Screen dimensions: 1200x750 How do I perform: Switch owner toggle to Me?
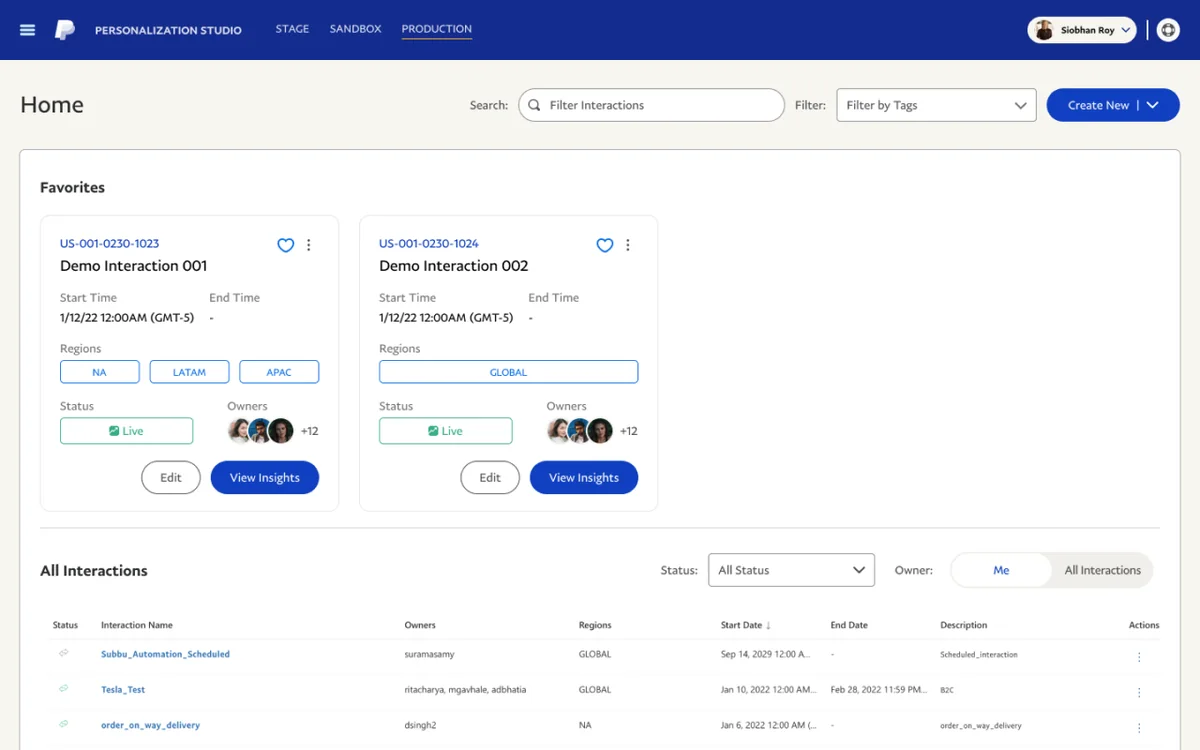point(1001,570)
